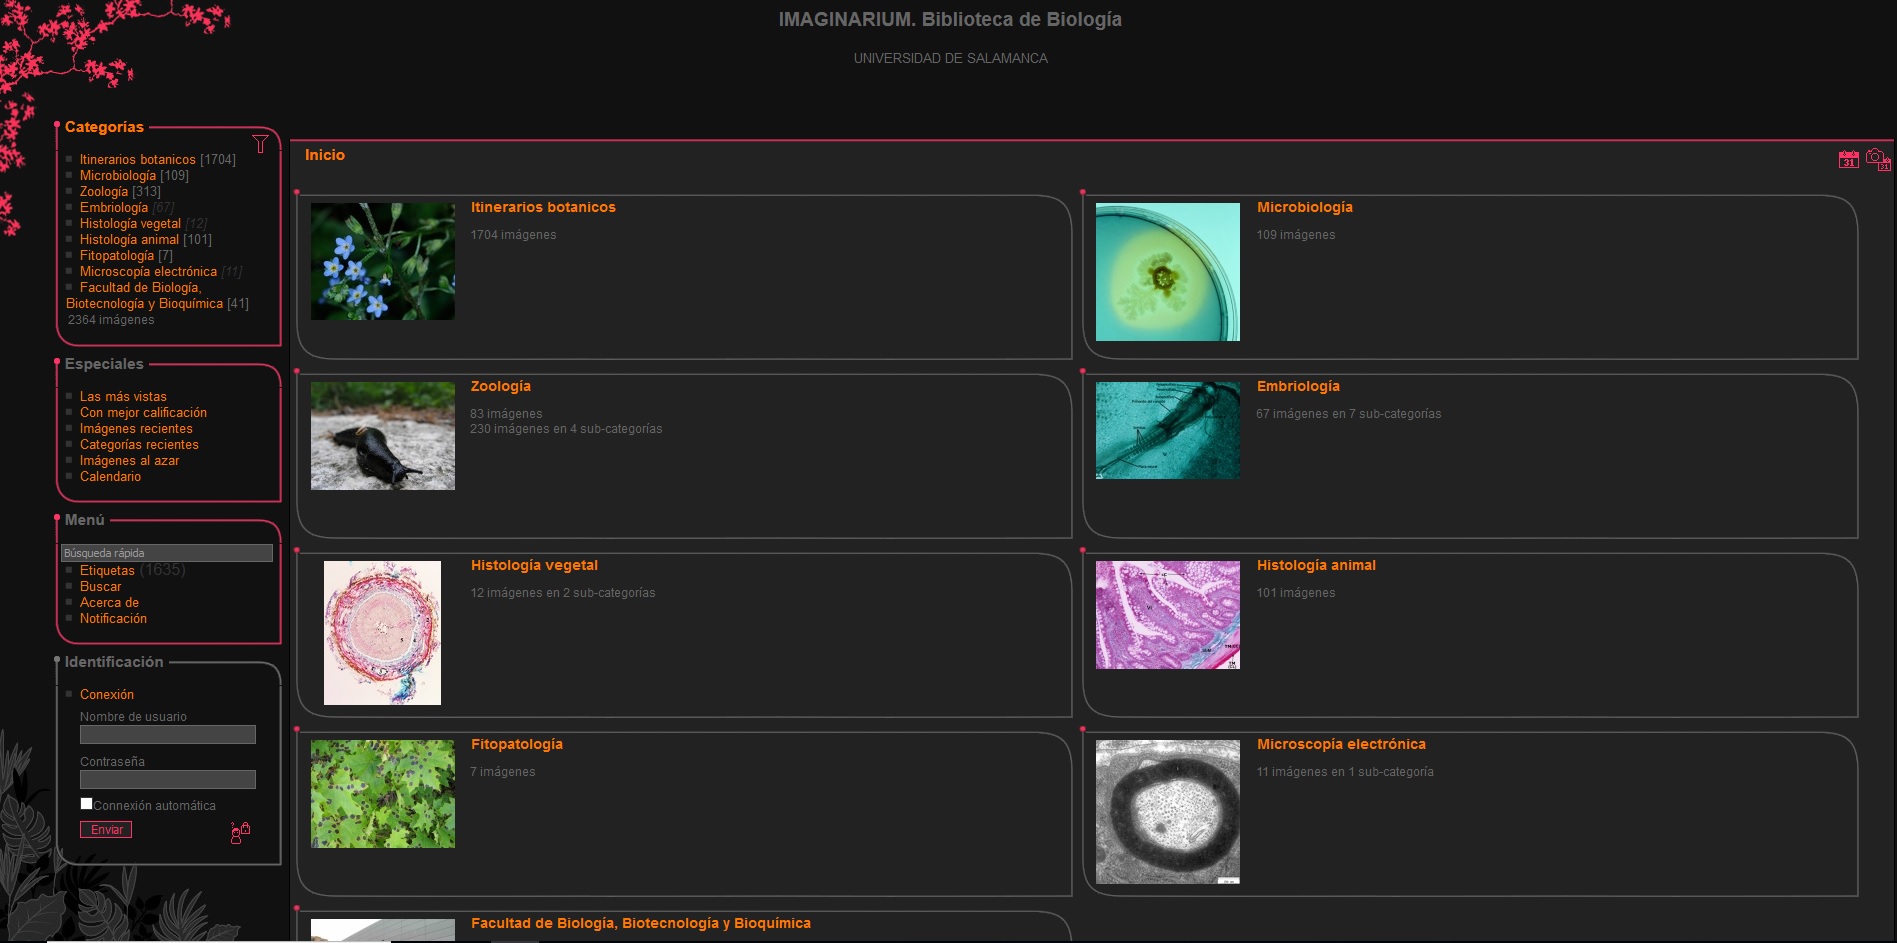Click the Búsqueda rápida search box
The height and width of the screenshot is (943, 1897).
point(167,553)
